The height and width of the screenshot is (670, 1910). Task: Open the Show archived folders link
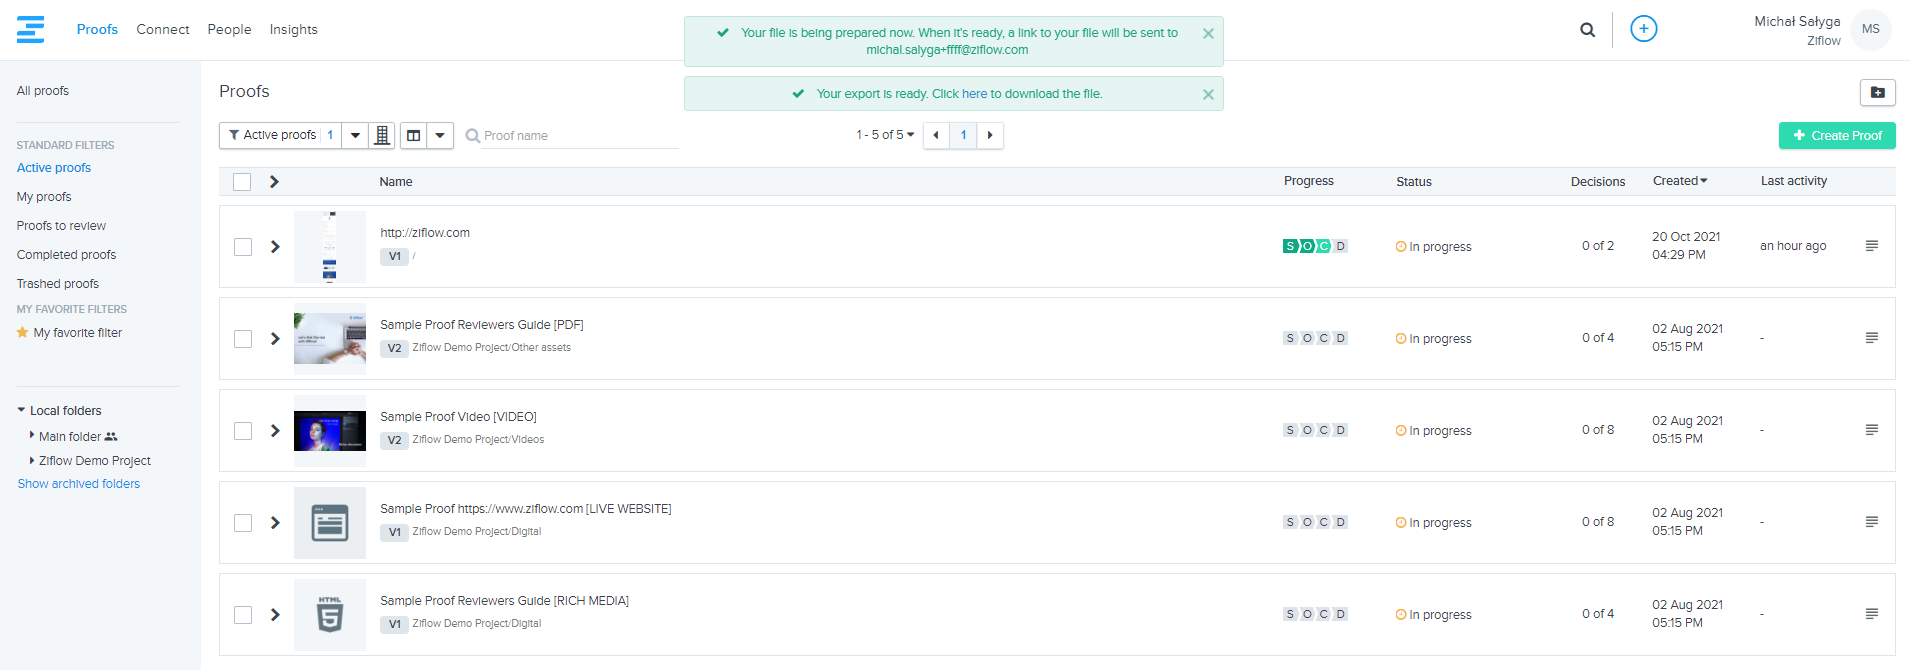[79, 484]
